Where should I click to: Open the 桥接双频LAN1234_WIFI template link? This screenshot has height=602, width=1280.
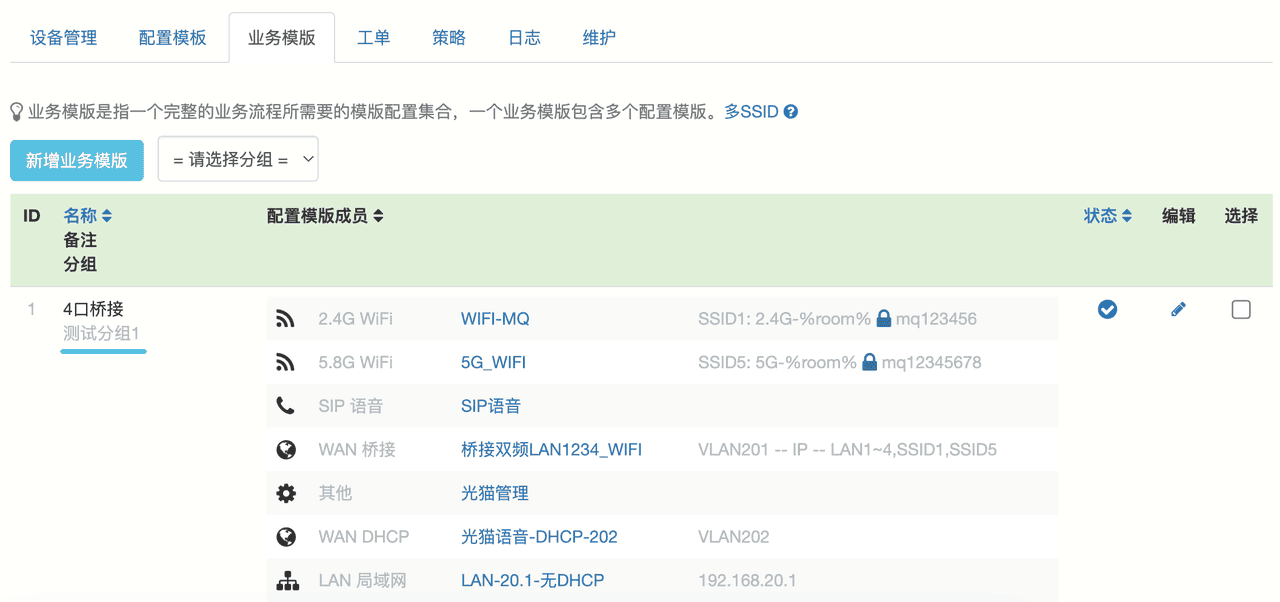551,450
